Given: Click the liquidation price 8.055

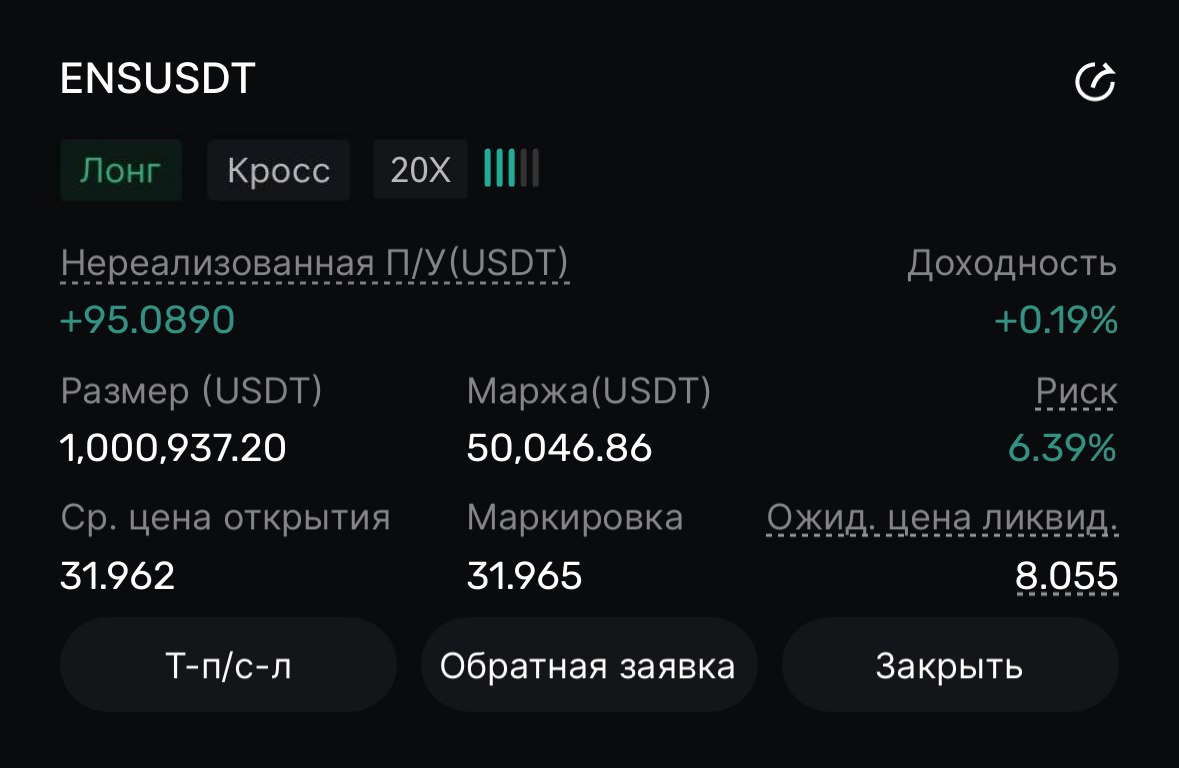Looking at the screenshot, I should [x=1066, y=576].
